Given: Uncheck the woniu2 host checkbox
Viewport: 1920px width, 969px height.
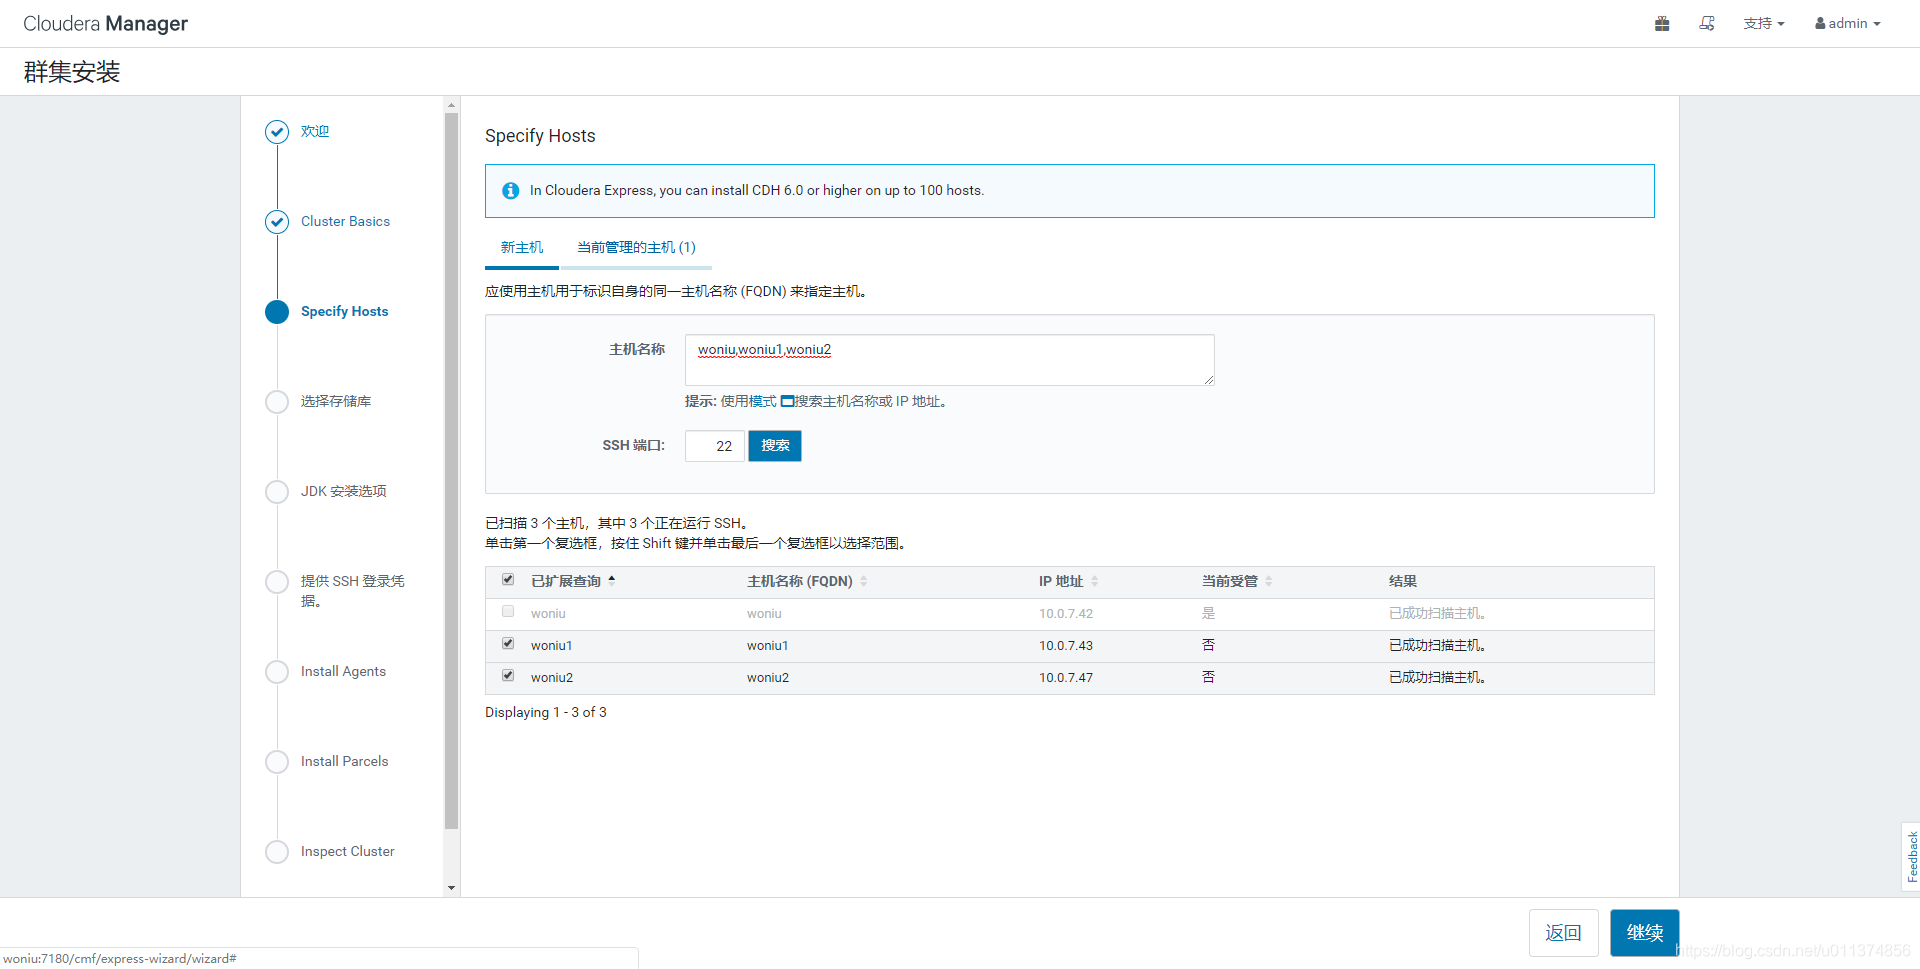Looking at the screenshot, I should [x=508, y=676].
